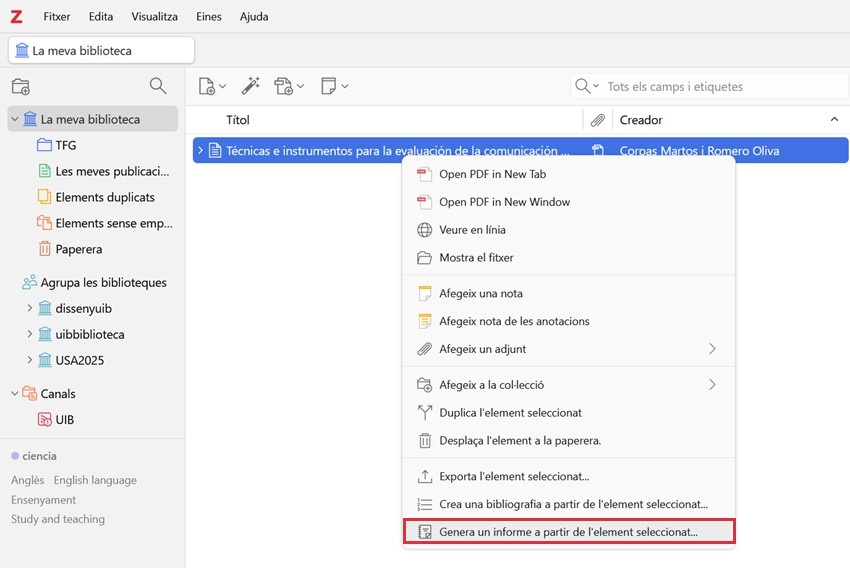Select the dissenyuib library
Screen dimensions: 850x568
tap(83, 308)
